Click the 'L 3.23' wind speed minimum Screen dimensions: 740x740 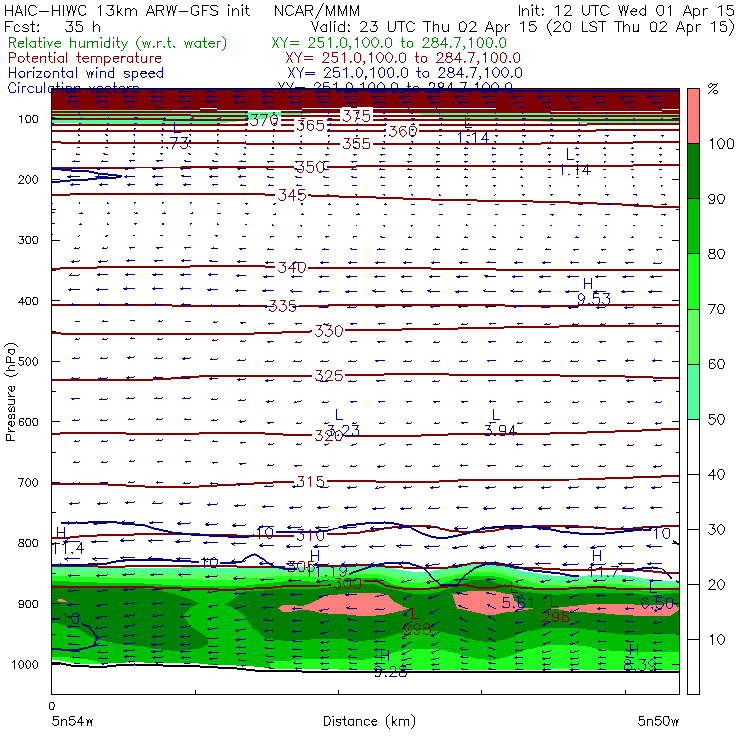343,423
